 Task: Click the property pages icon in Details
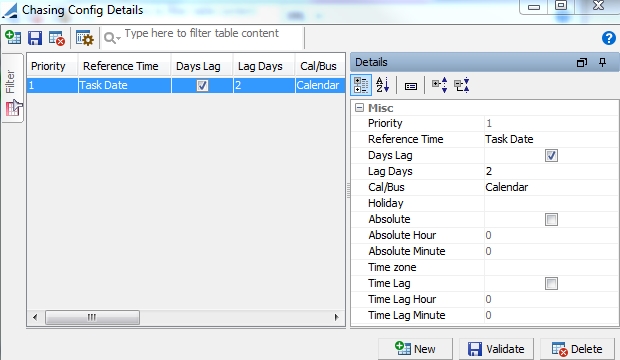[x=411, y=86]
